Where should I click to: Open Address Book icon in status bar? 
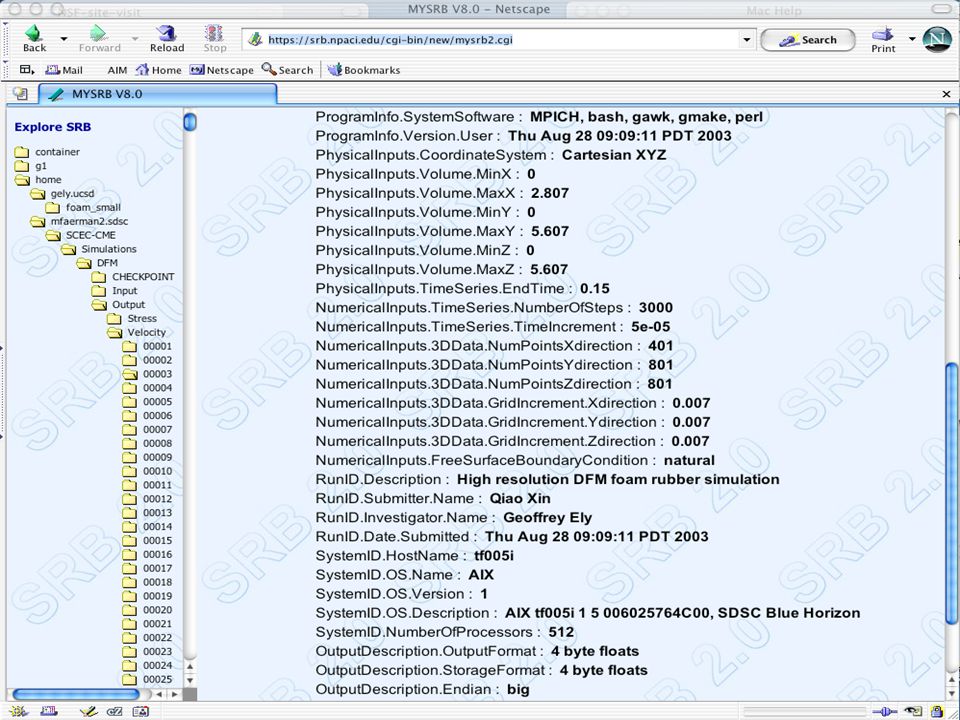(141, 711)
